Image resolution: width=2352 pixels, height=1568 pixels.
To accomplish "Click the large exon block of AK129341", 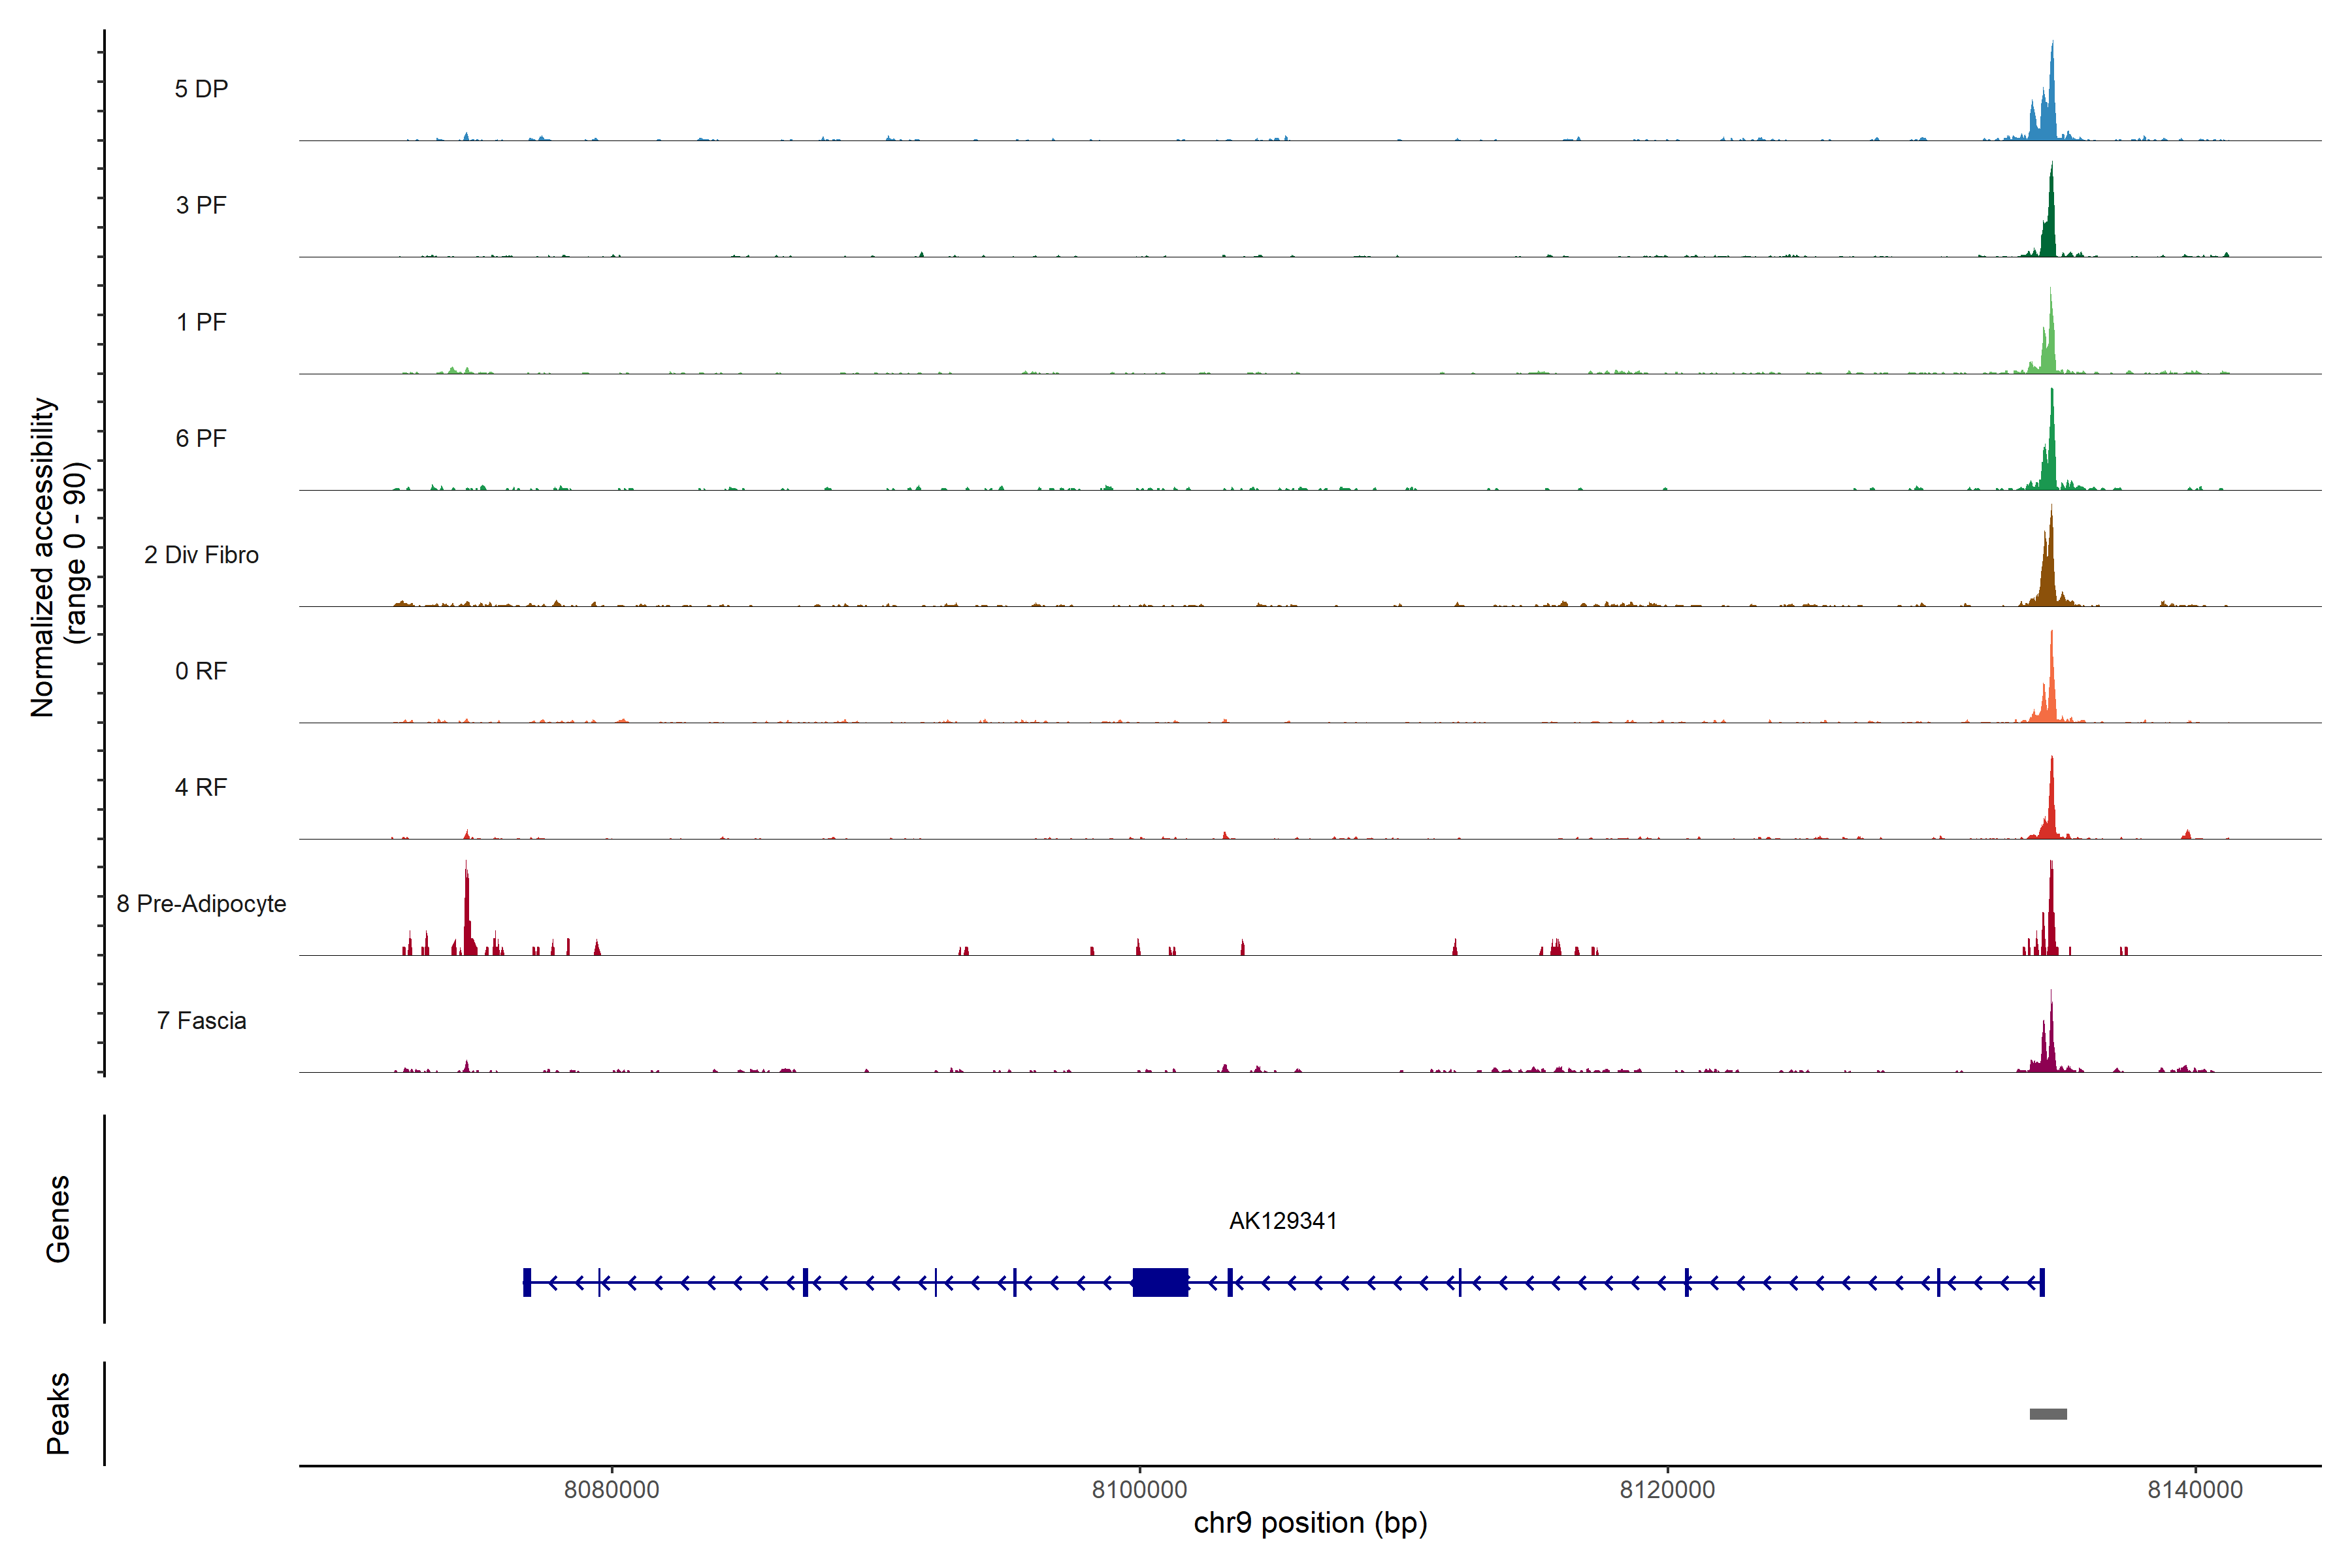I will pos(1160,1282).
